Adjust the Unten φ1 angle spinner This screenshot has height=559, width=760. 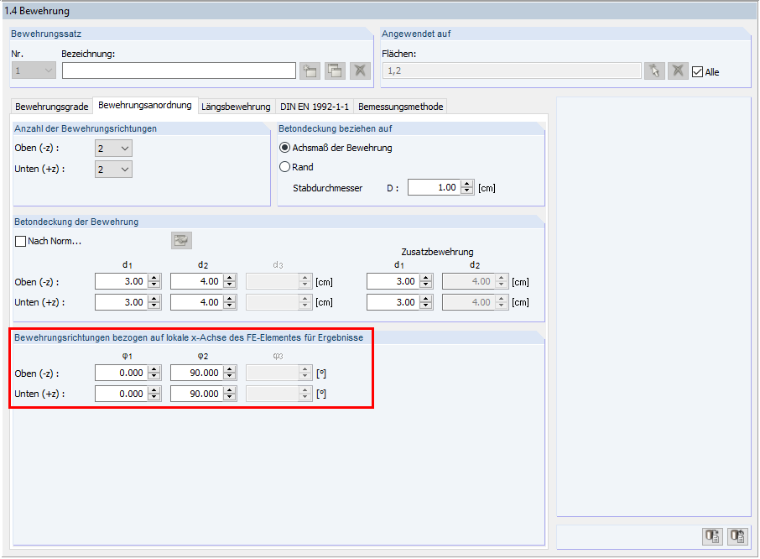tap(155, 394)
